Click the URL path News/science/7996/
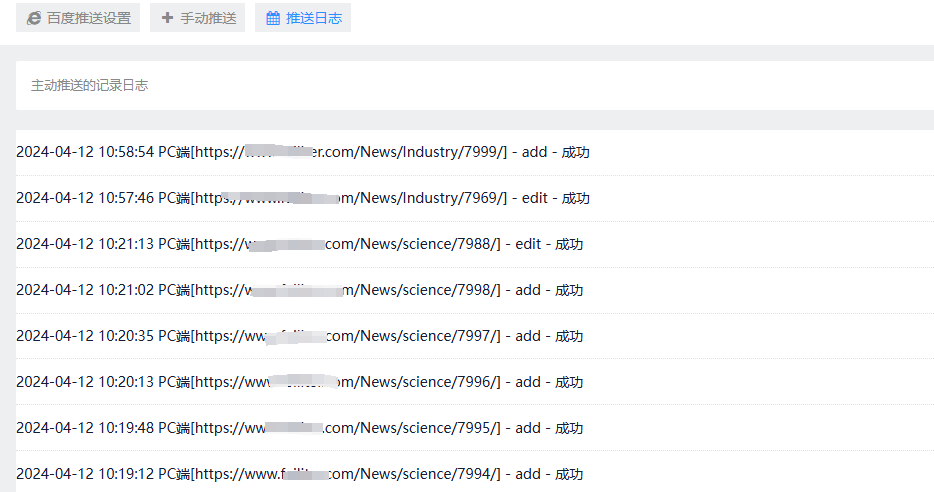Image resolution: width=934 pixels, height=492 pixels. (x=428, y=382)
